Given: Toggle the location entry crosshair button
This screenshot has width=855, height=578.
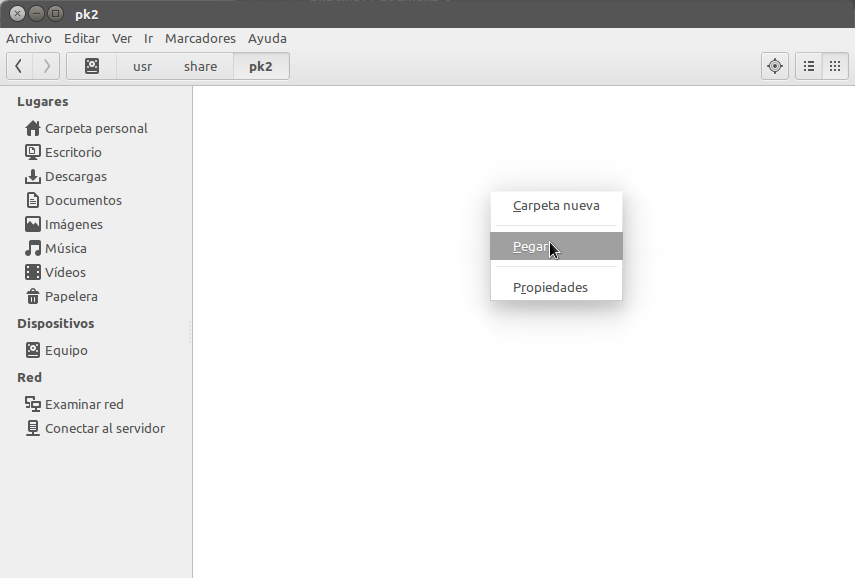Looking at the screenshot, I should point(774,65).
